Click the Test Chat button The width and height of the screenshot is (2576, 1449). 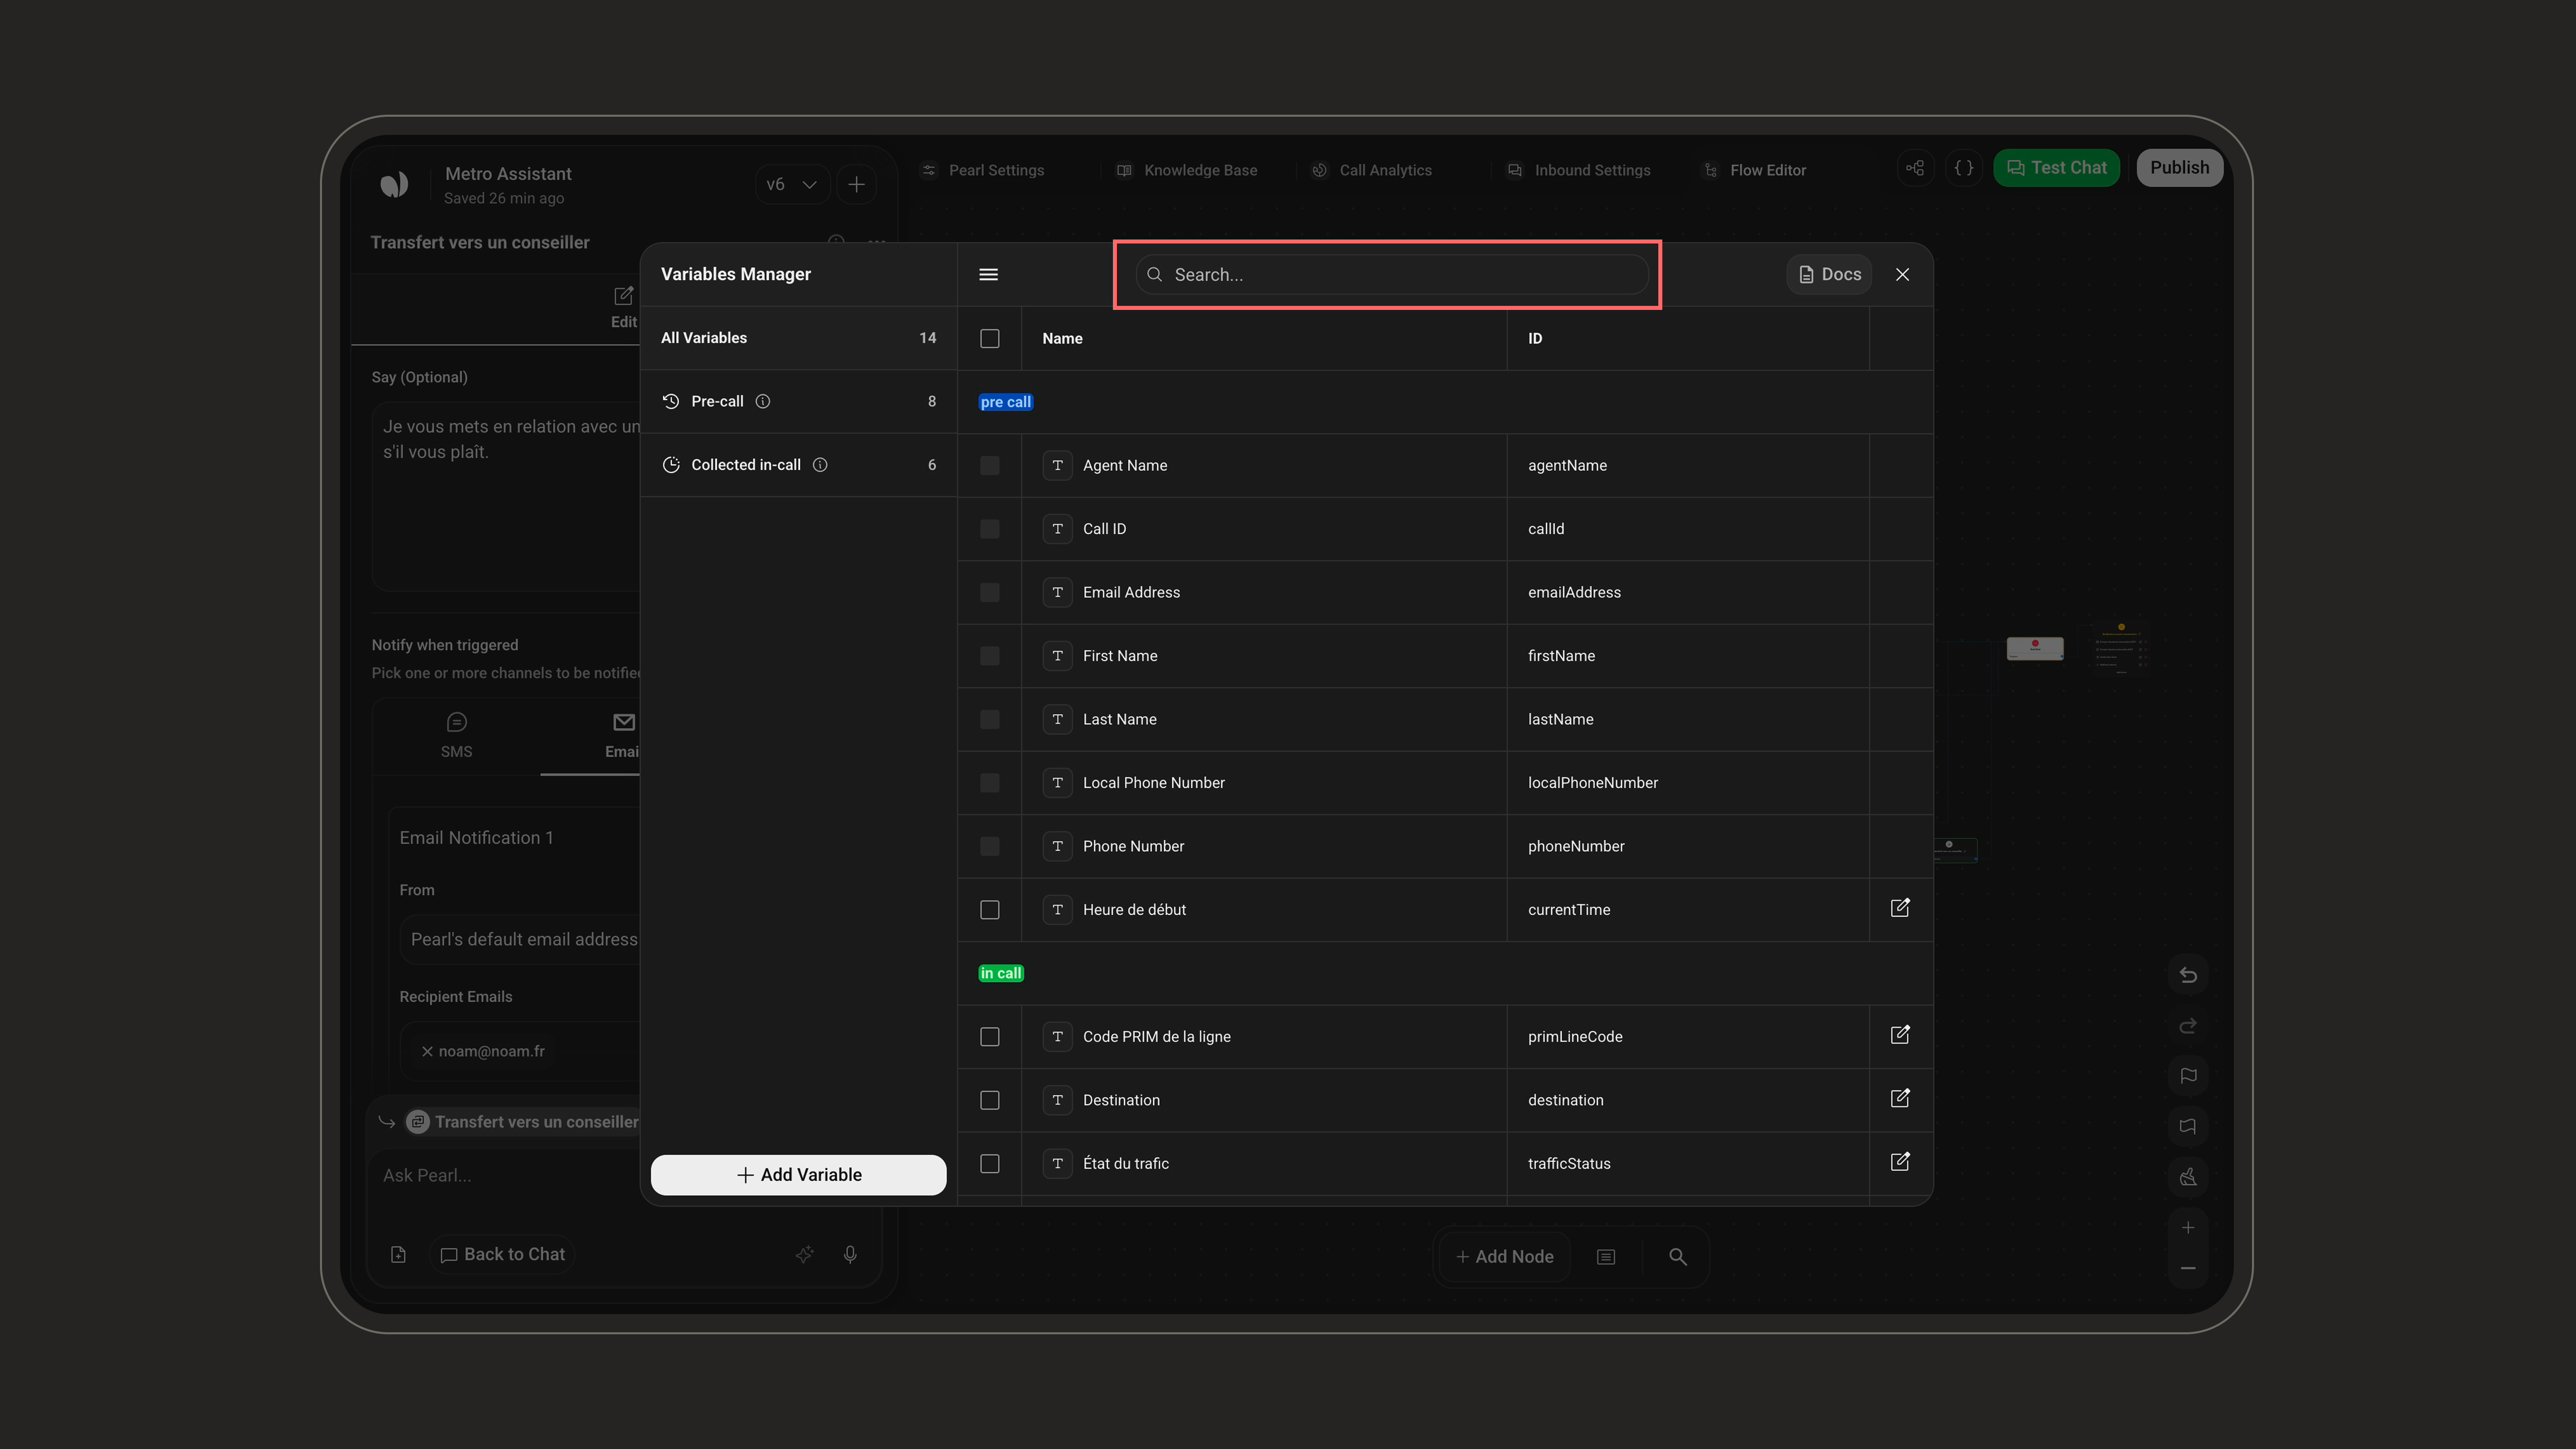[x=2056, y=168]
